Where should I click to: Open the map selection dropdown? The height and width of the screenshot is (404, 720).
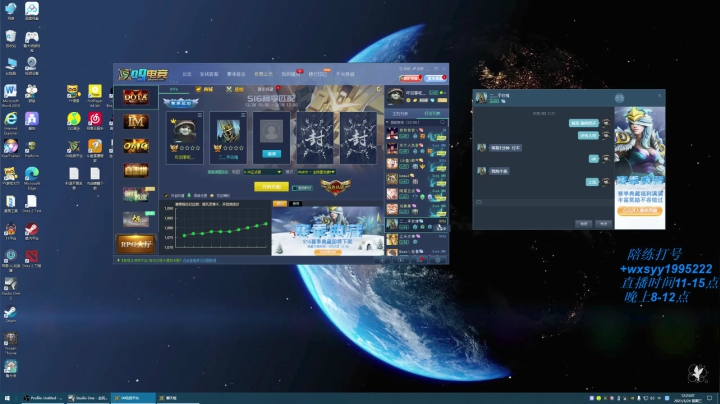coord(263,172)
